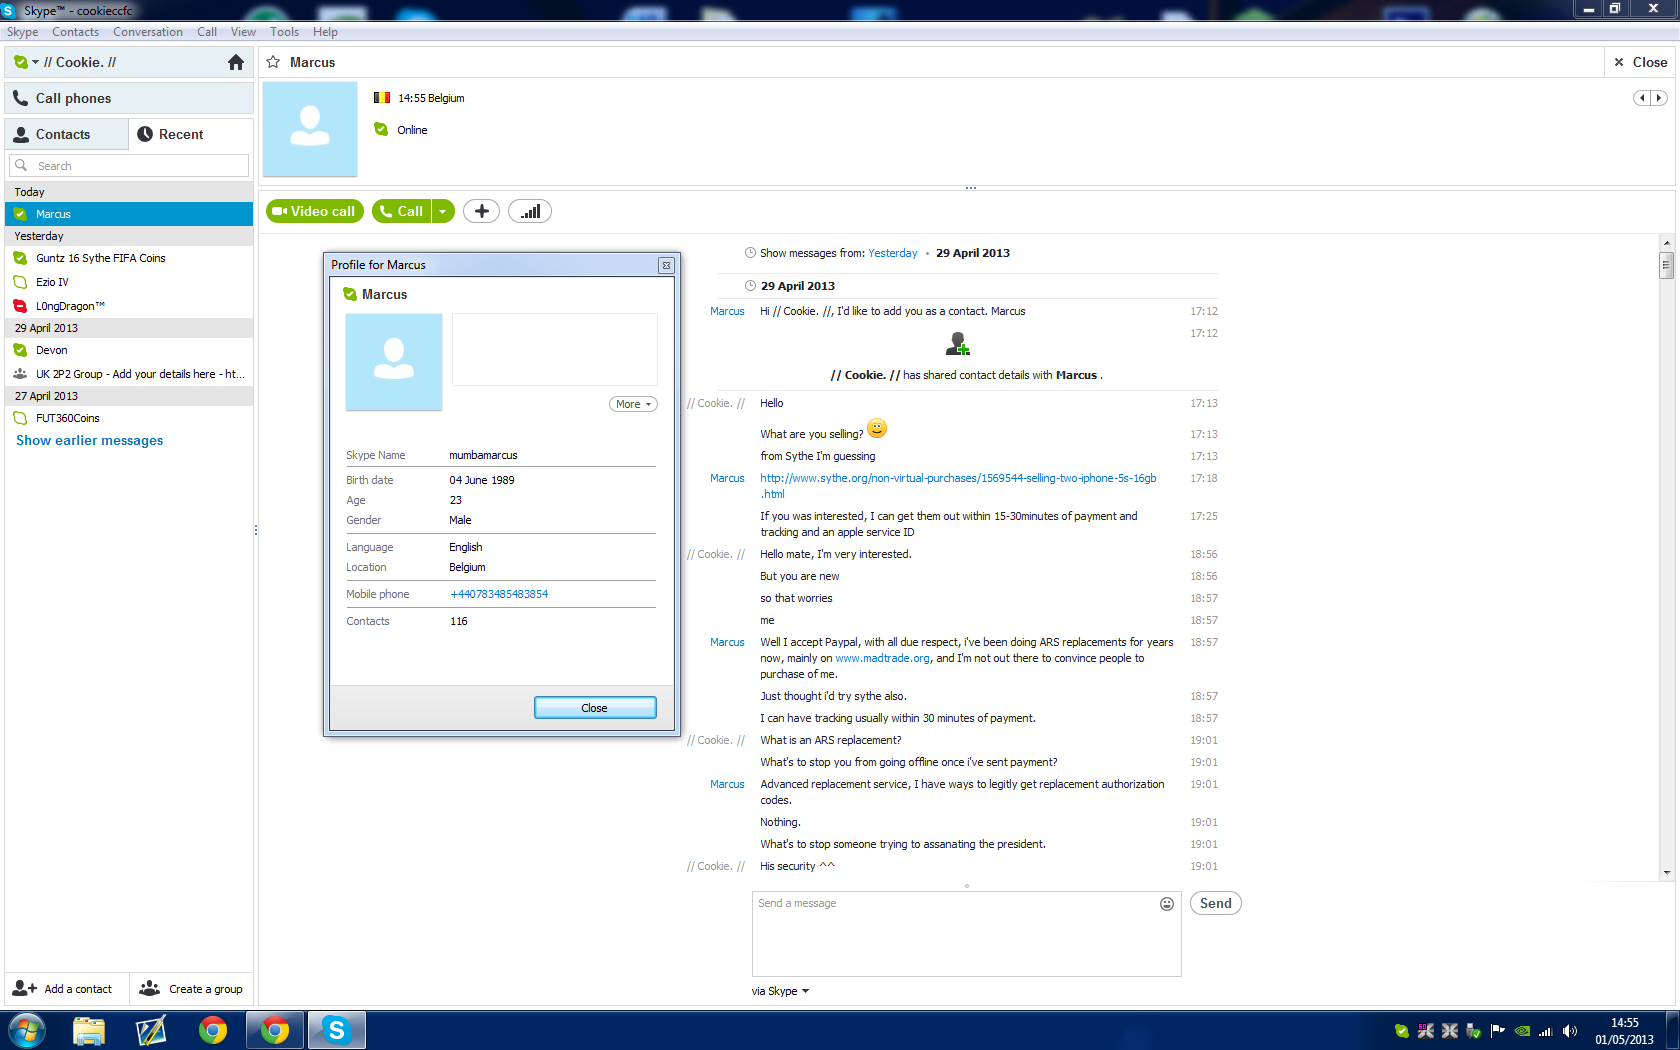Viewport: 1680px width, 1050px height.
Task: Switch to the Contacts tab
Action: 66,134
